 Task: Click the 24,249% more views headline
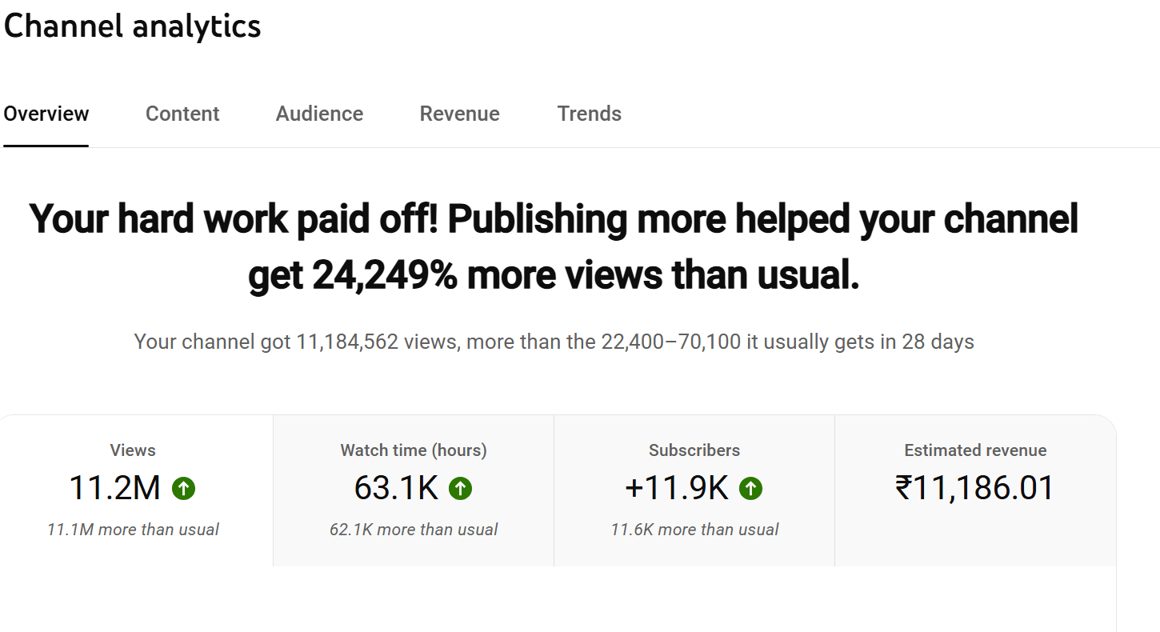[553, 247]
